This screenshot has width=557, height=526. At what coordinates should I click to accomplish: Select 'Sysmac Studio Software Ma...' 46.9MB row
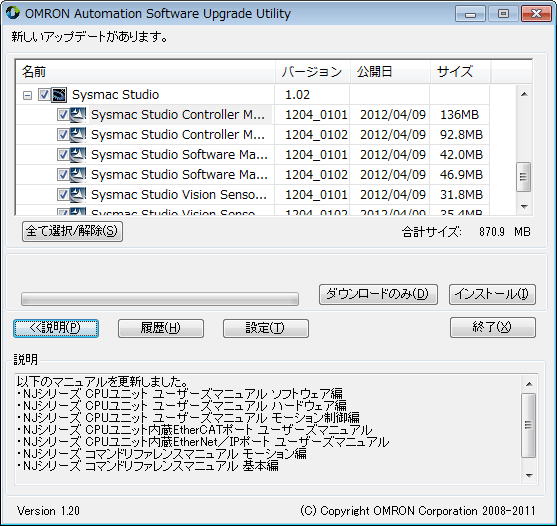pos(179,174)
